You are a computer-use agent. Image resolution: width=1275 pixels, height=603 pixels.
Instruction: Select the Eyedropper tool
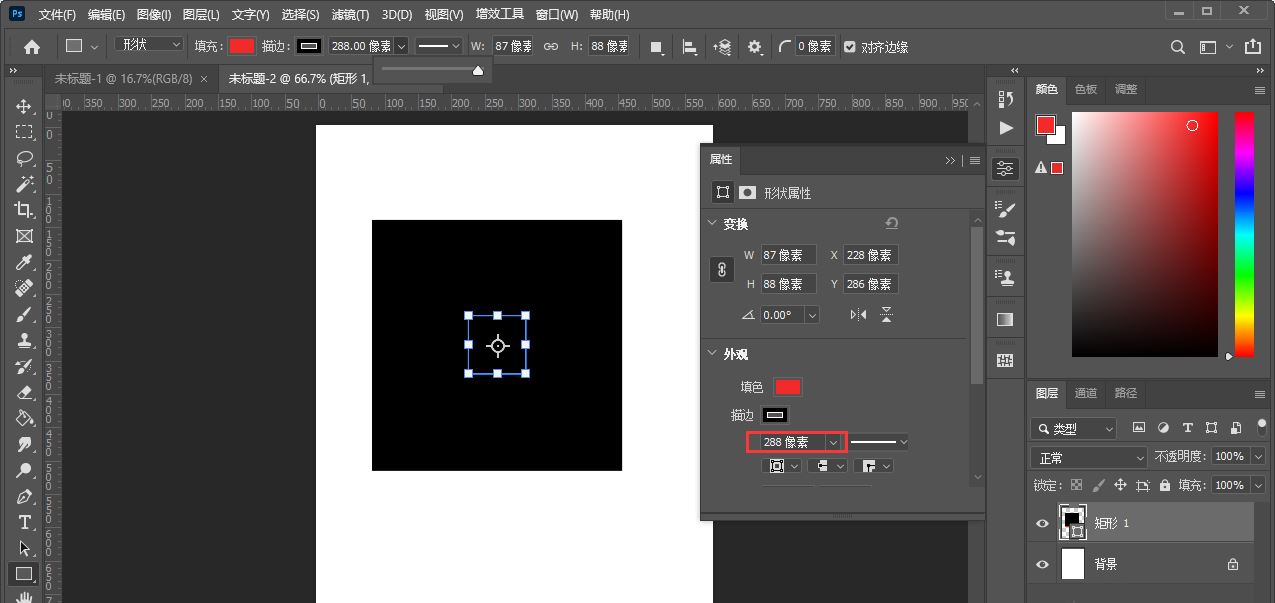(24, 262)
